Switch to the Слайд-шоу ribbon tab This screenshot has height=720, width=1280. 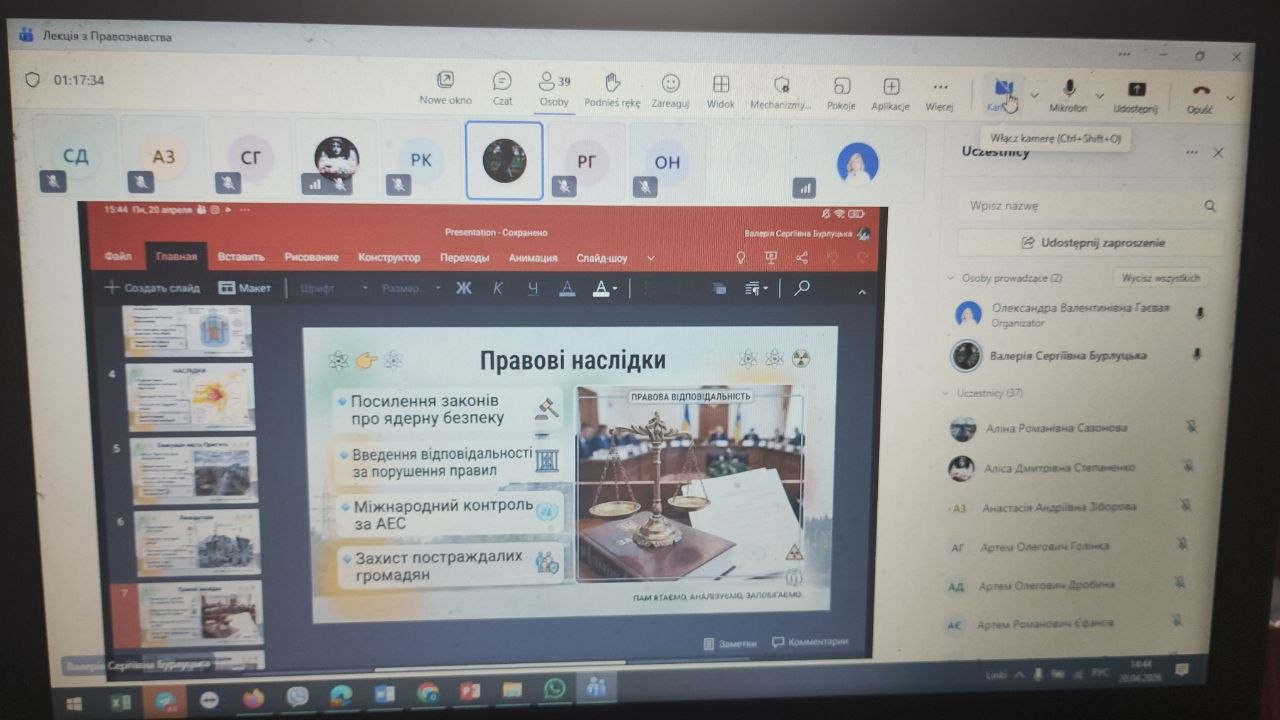601,258
